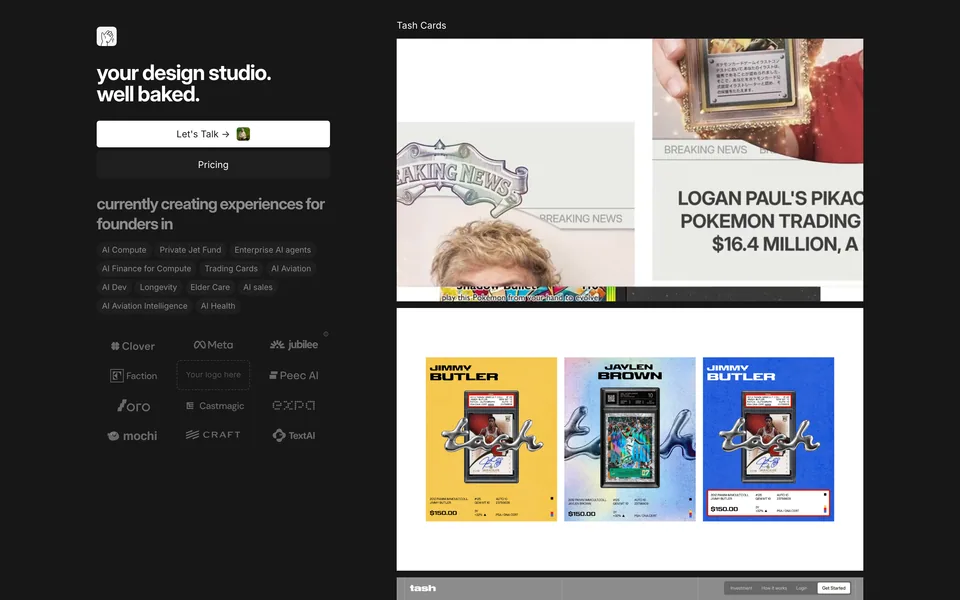Image resolution: width=960 pixels, height=600 pixels.
Task: Click the Meta client logo
Action: tap(213, 345)
